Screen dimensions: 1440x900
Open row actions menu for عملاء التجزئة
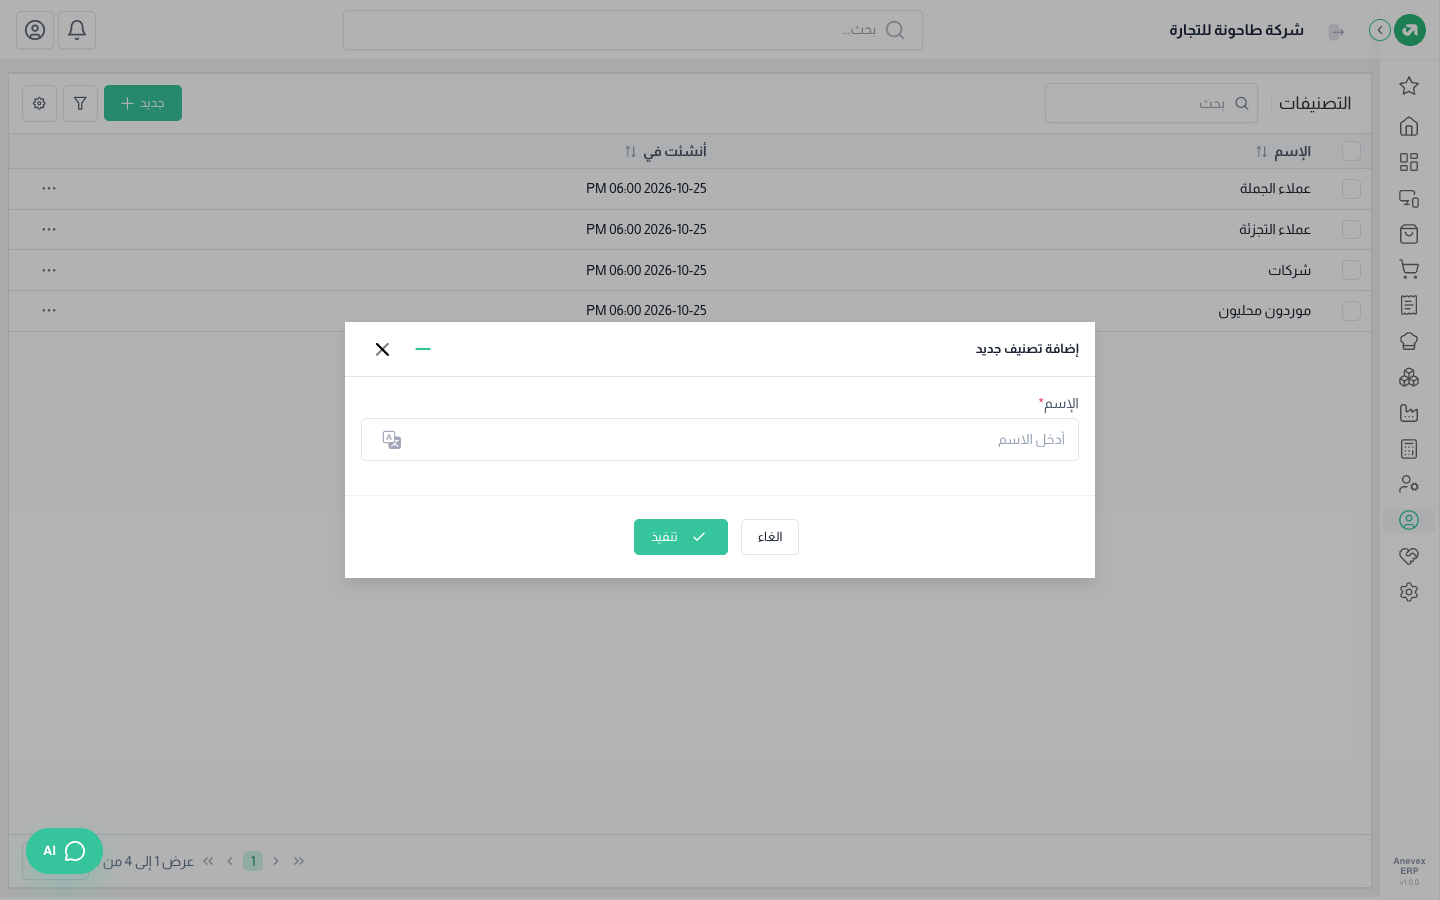[49, 229]
